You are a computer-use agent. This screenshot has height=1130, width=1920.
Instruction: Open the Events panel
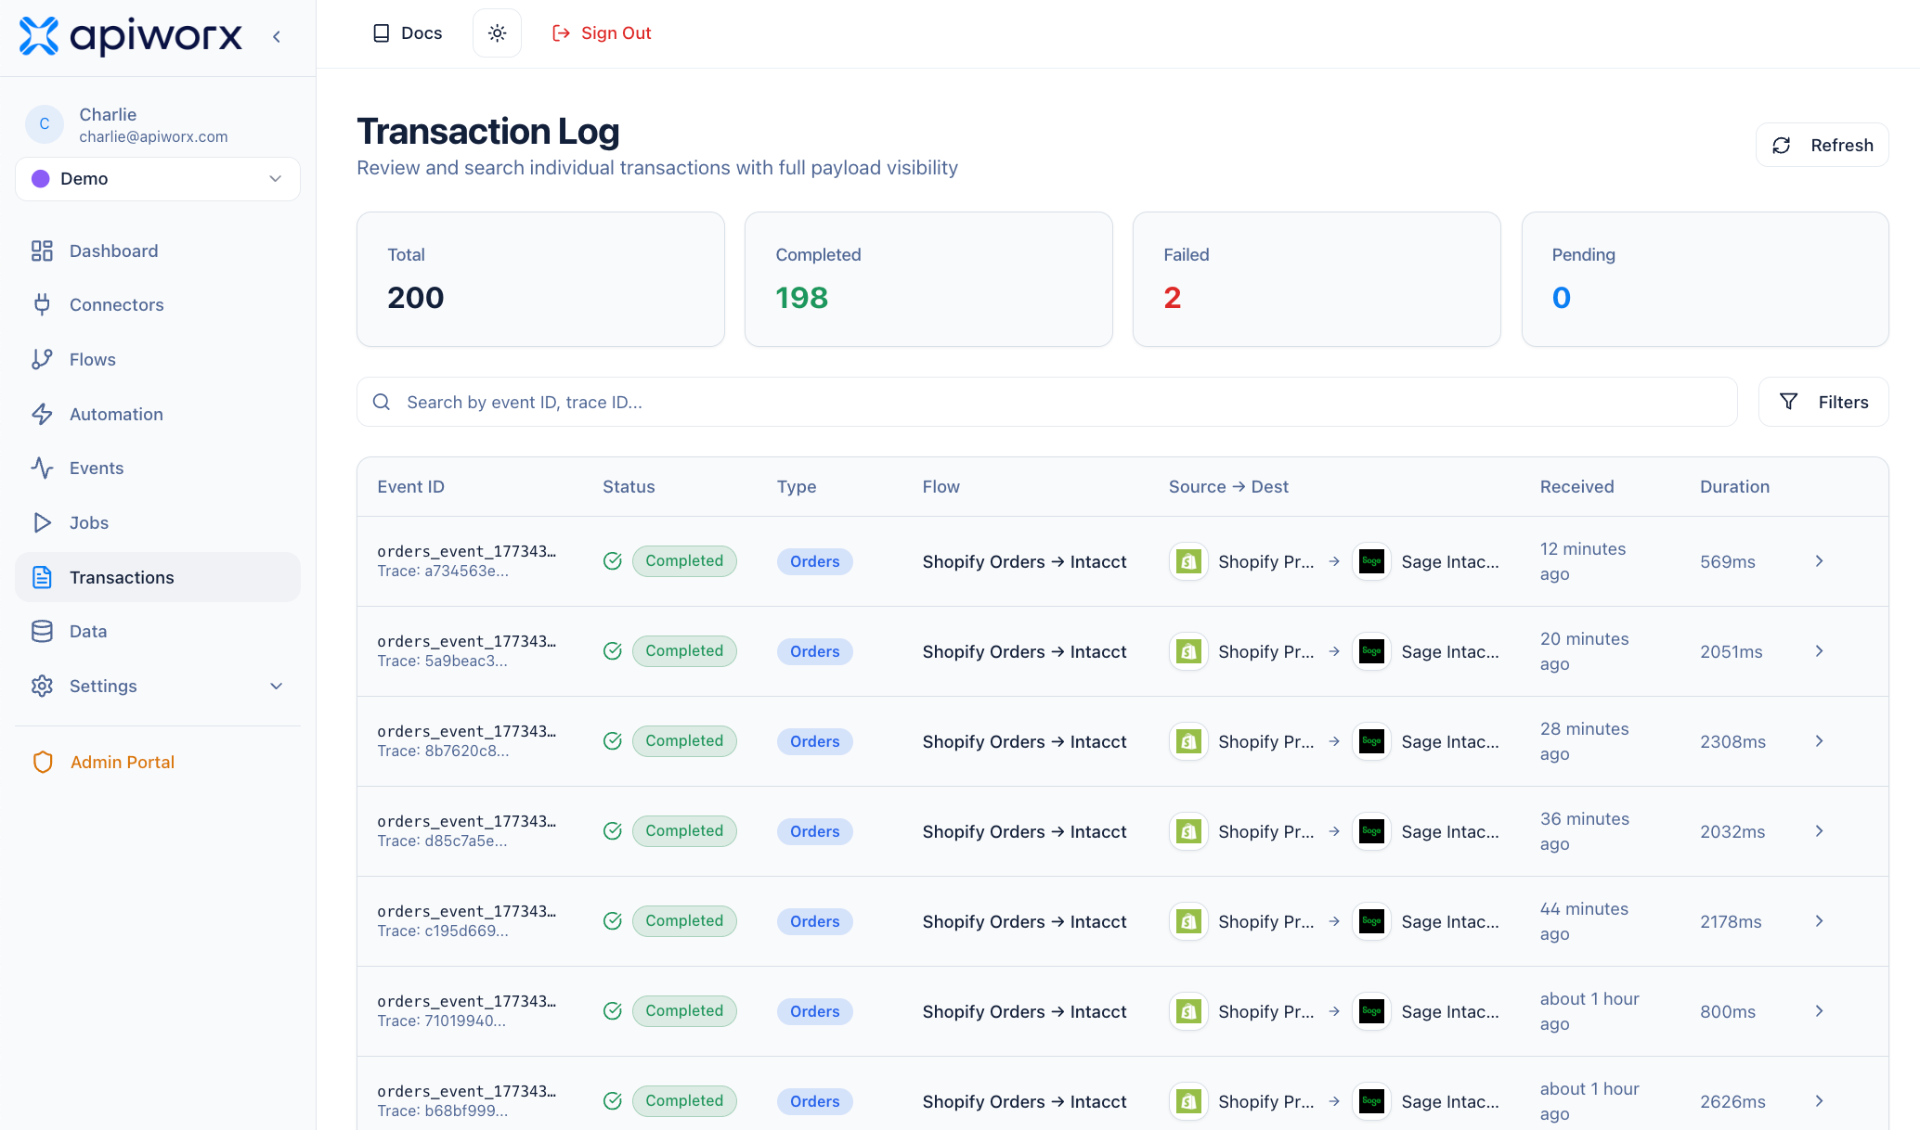(96, 467)
